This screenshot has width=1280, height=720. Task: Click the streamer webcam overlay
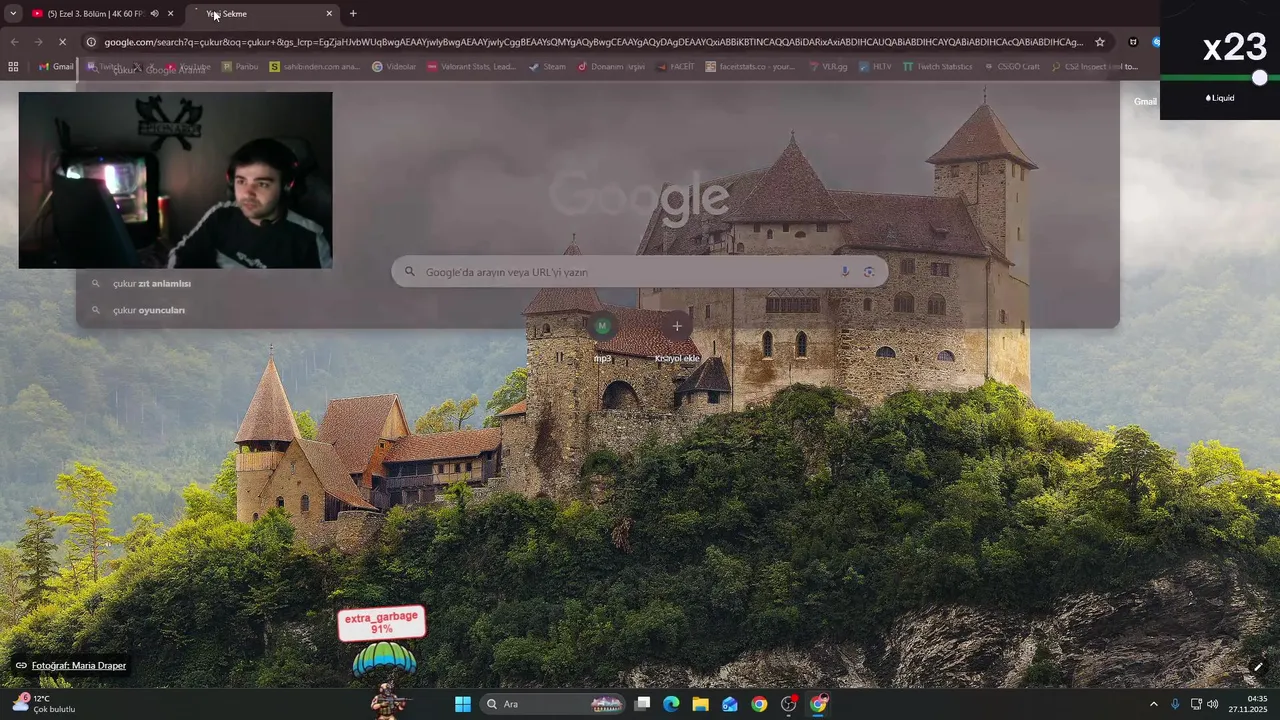[x=175, y=180]
